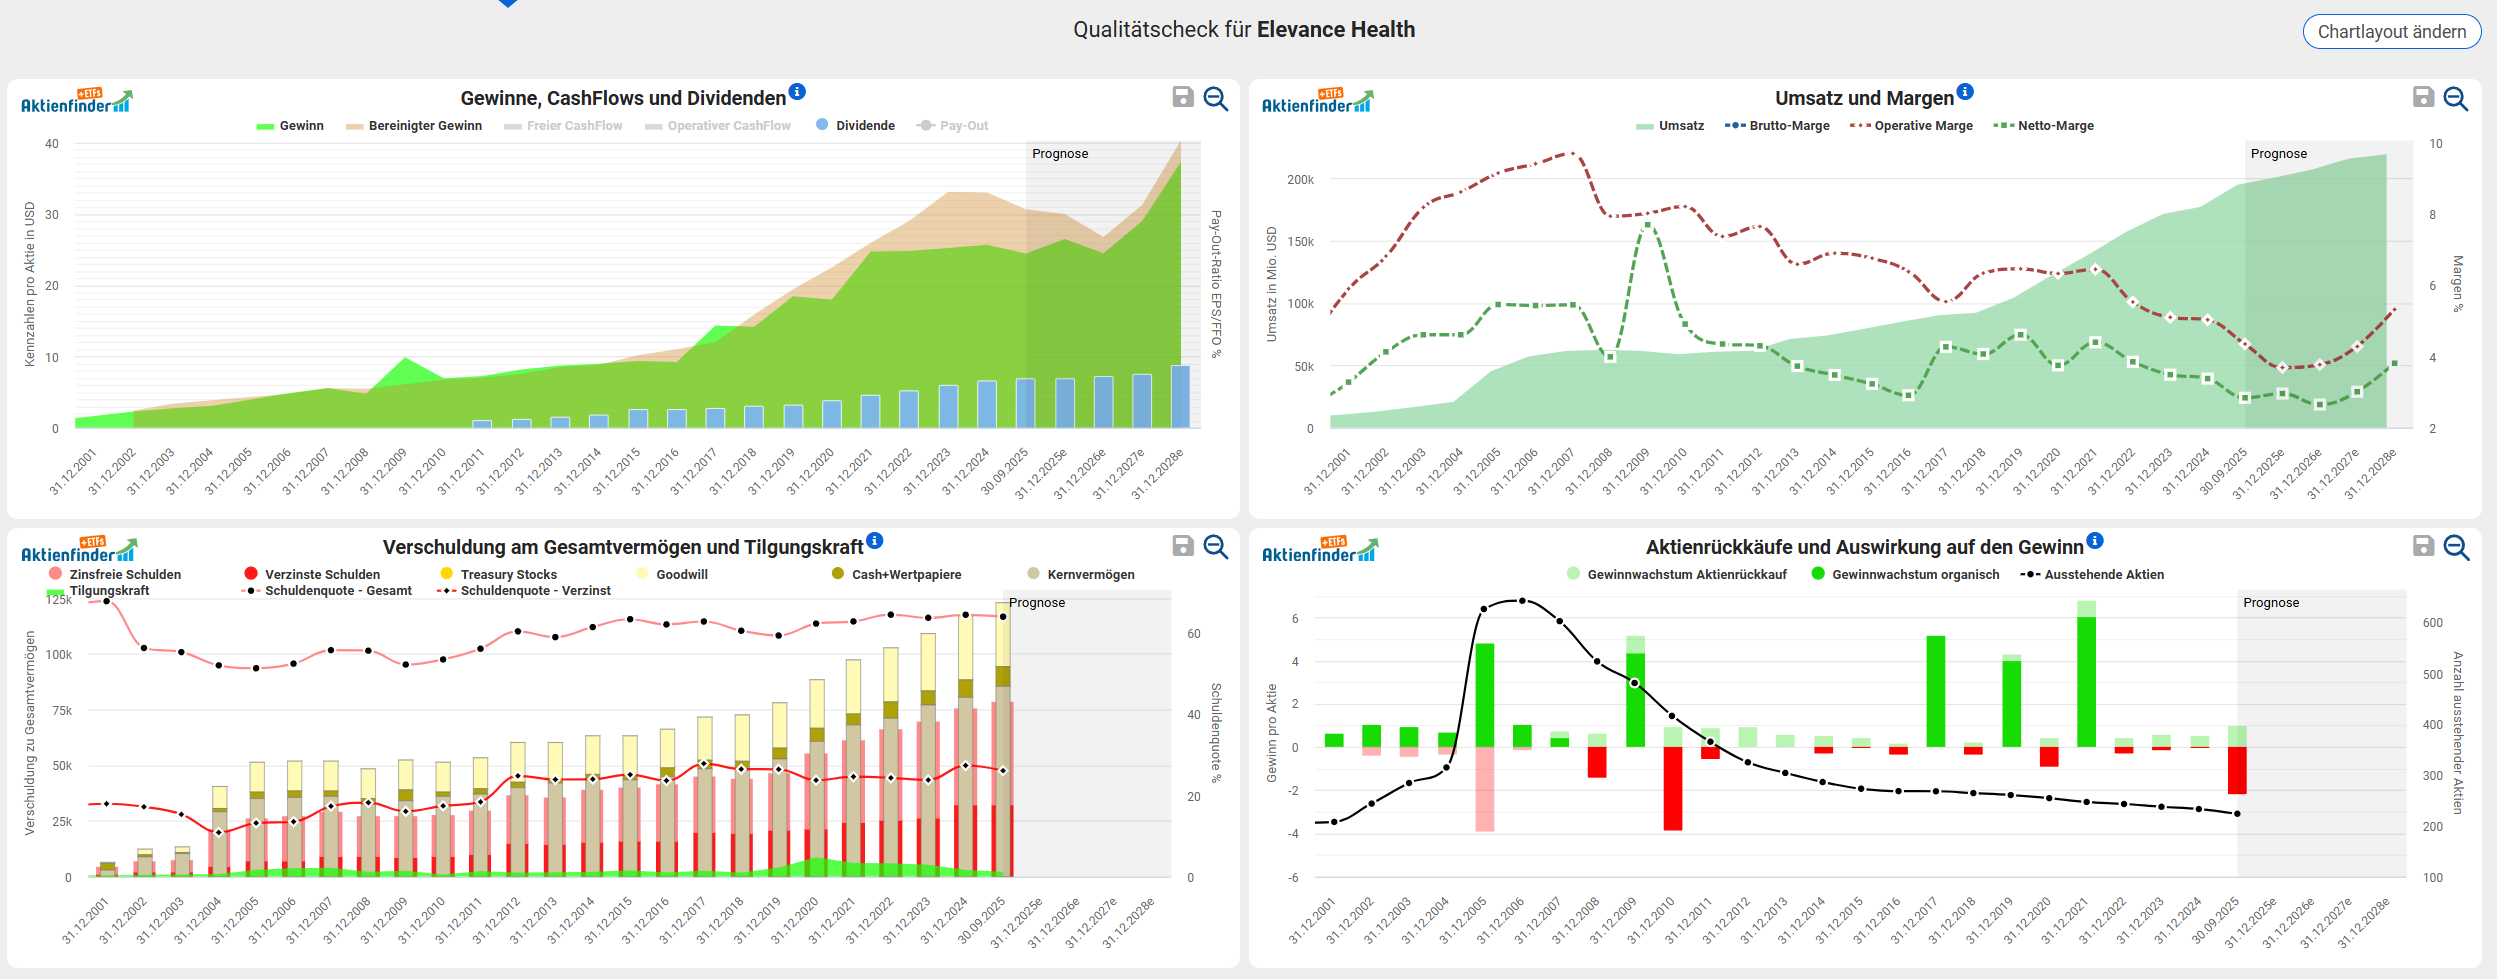Click the Dividende legend color marker
The image size is (2497, 979).
pos(822,125)
